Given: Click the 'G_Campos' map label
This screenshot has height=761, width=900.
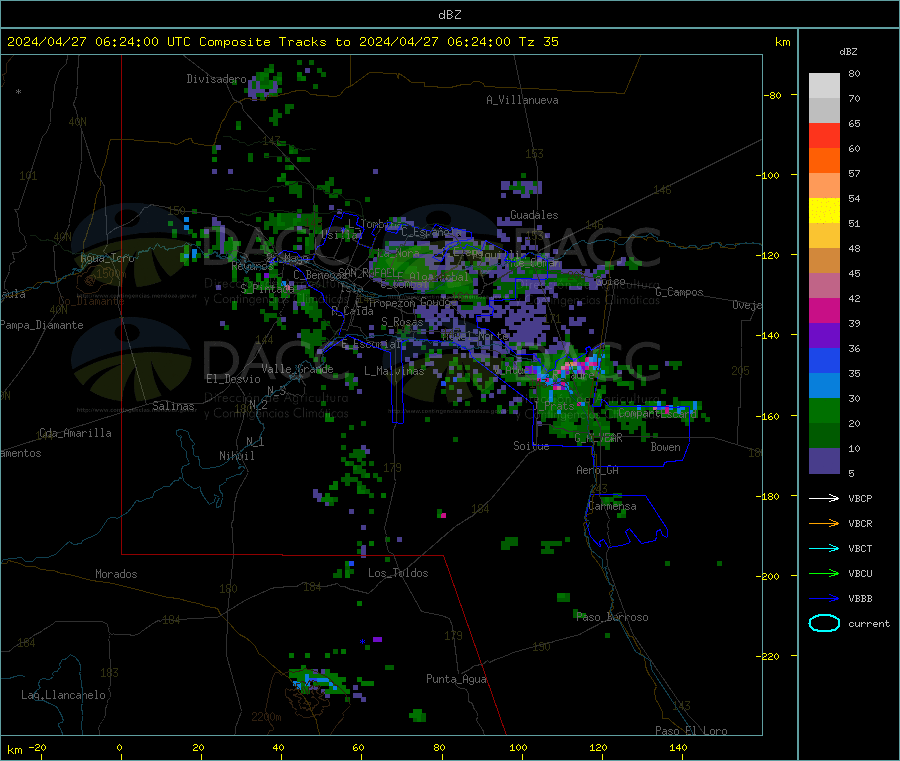Looking at the screenshot, I should click(679, 292).
